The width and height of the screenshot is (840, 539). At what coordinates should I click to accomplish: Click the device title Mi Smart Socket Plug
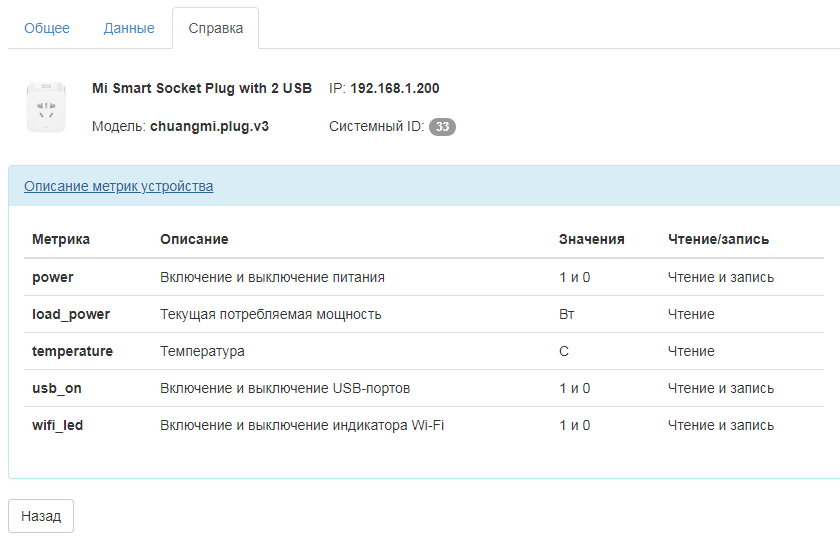coord(202,88)
